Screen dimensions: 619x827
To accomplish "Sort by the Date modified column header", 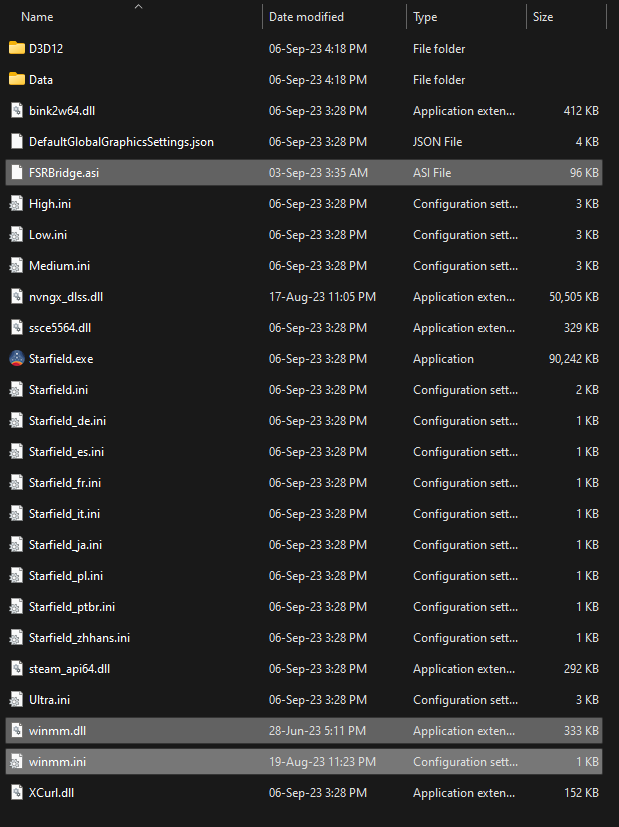I will point(306,17).
